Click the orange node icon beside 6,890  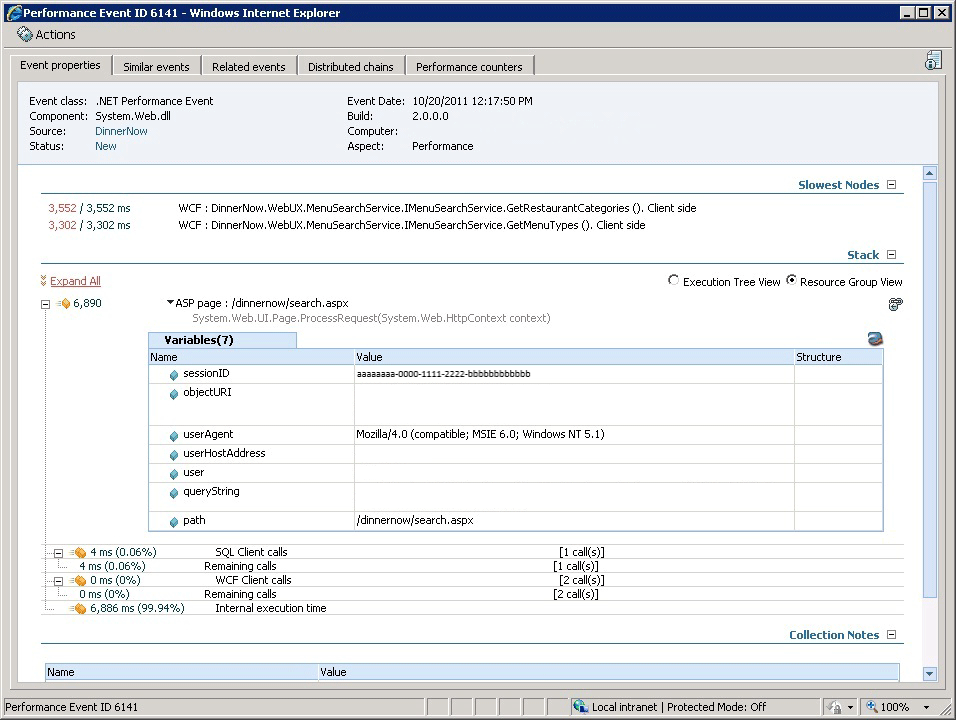coord(63,304)
